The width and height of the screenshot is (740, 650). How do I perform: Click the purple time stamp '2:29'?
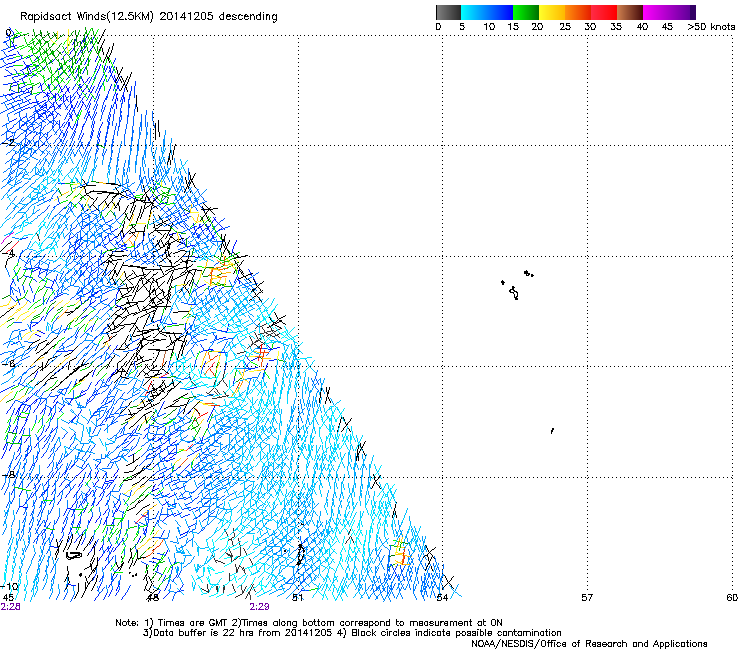point(260,607)
